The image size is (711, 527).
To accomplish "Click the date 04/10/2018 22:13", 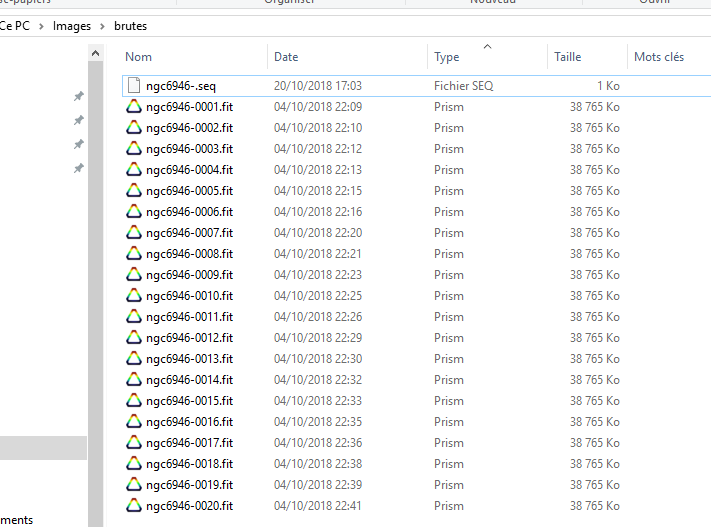I will pos(318,170).
